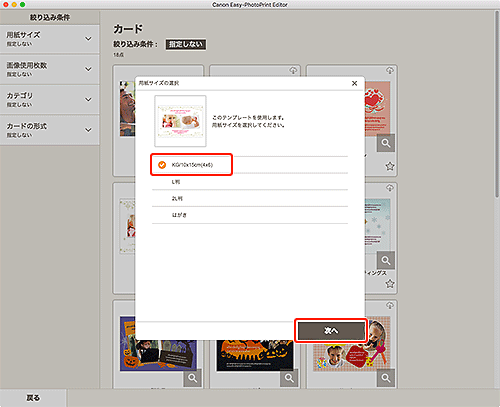Expand the 画像使用枚数 filter
The image size is (500, 407).
pyautogui.click(x=50, y=69)
